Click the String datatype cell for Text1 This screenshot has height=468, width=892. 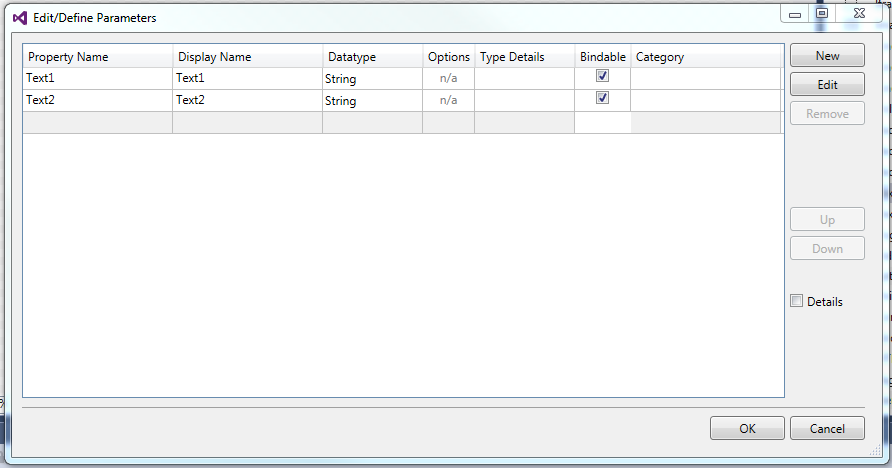coord(373,78)
